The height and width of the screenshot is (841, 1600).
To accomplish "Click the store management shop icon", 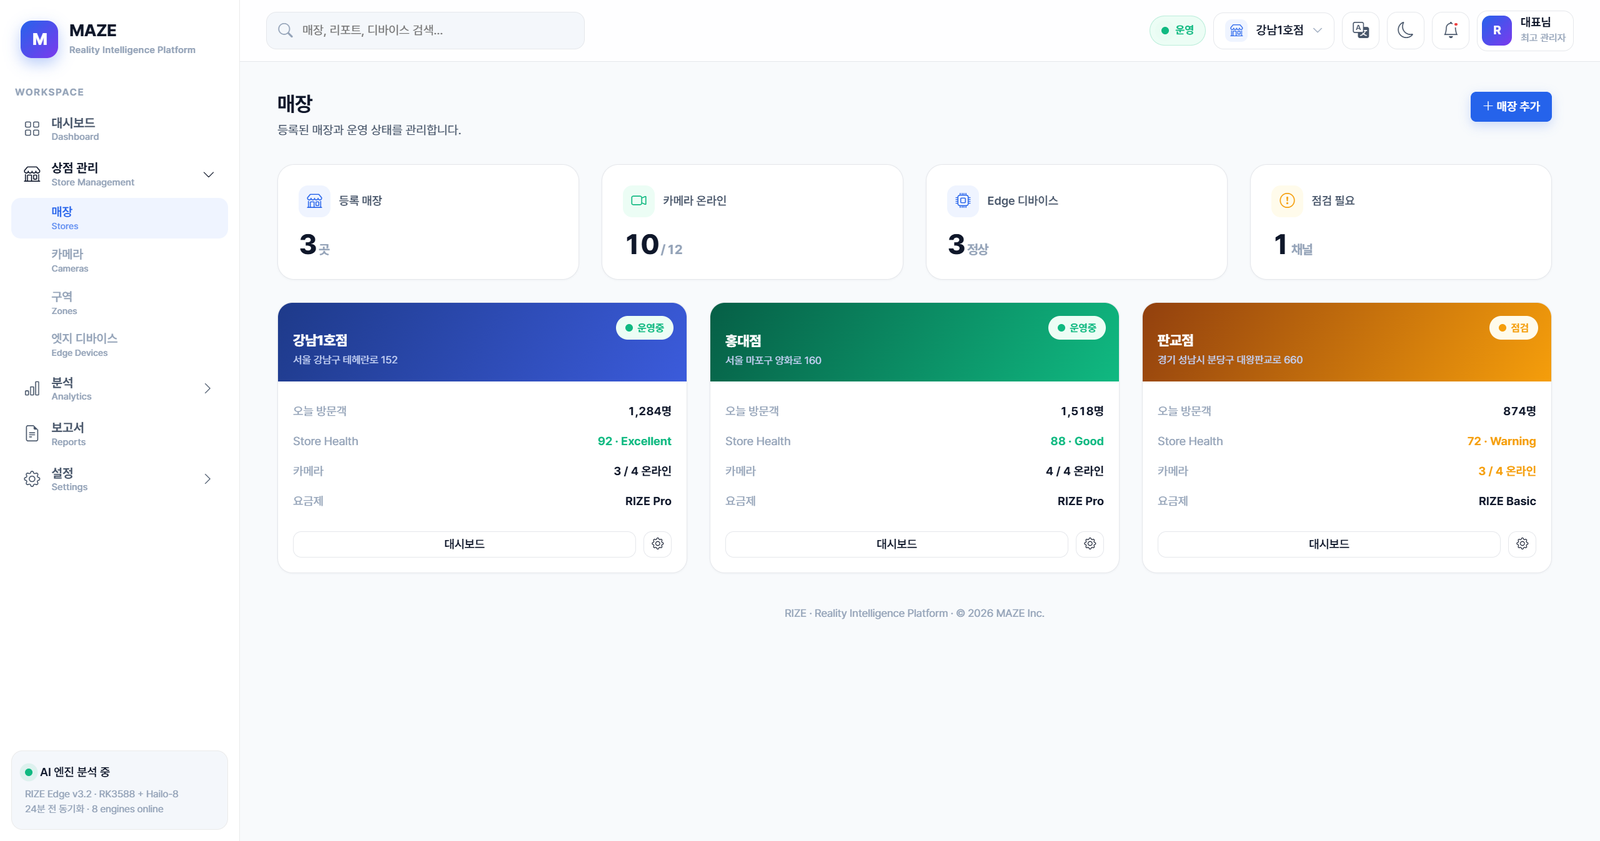I will 32,174.
